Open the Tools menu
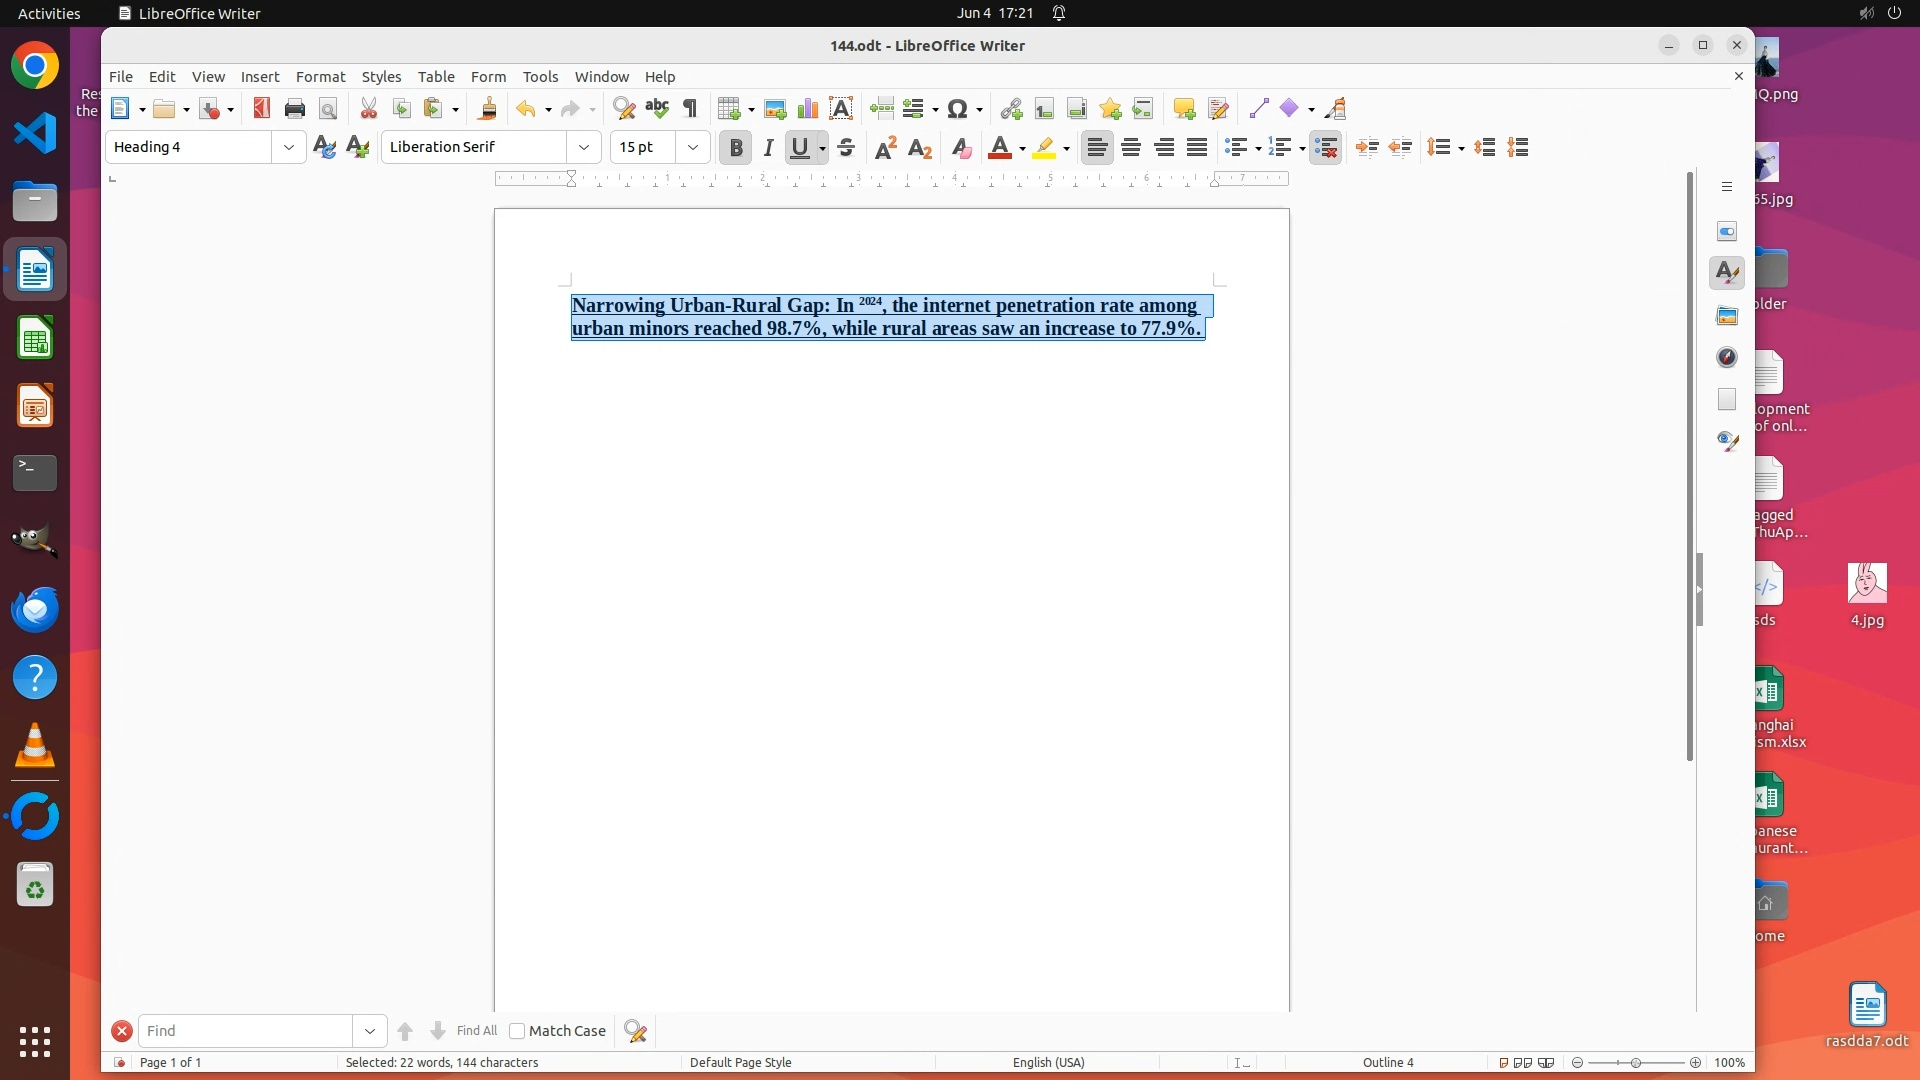1920x1080 pixels. (x=540, y=76)
